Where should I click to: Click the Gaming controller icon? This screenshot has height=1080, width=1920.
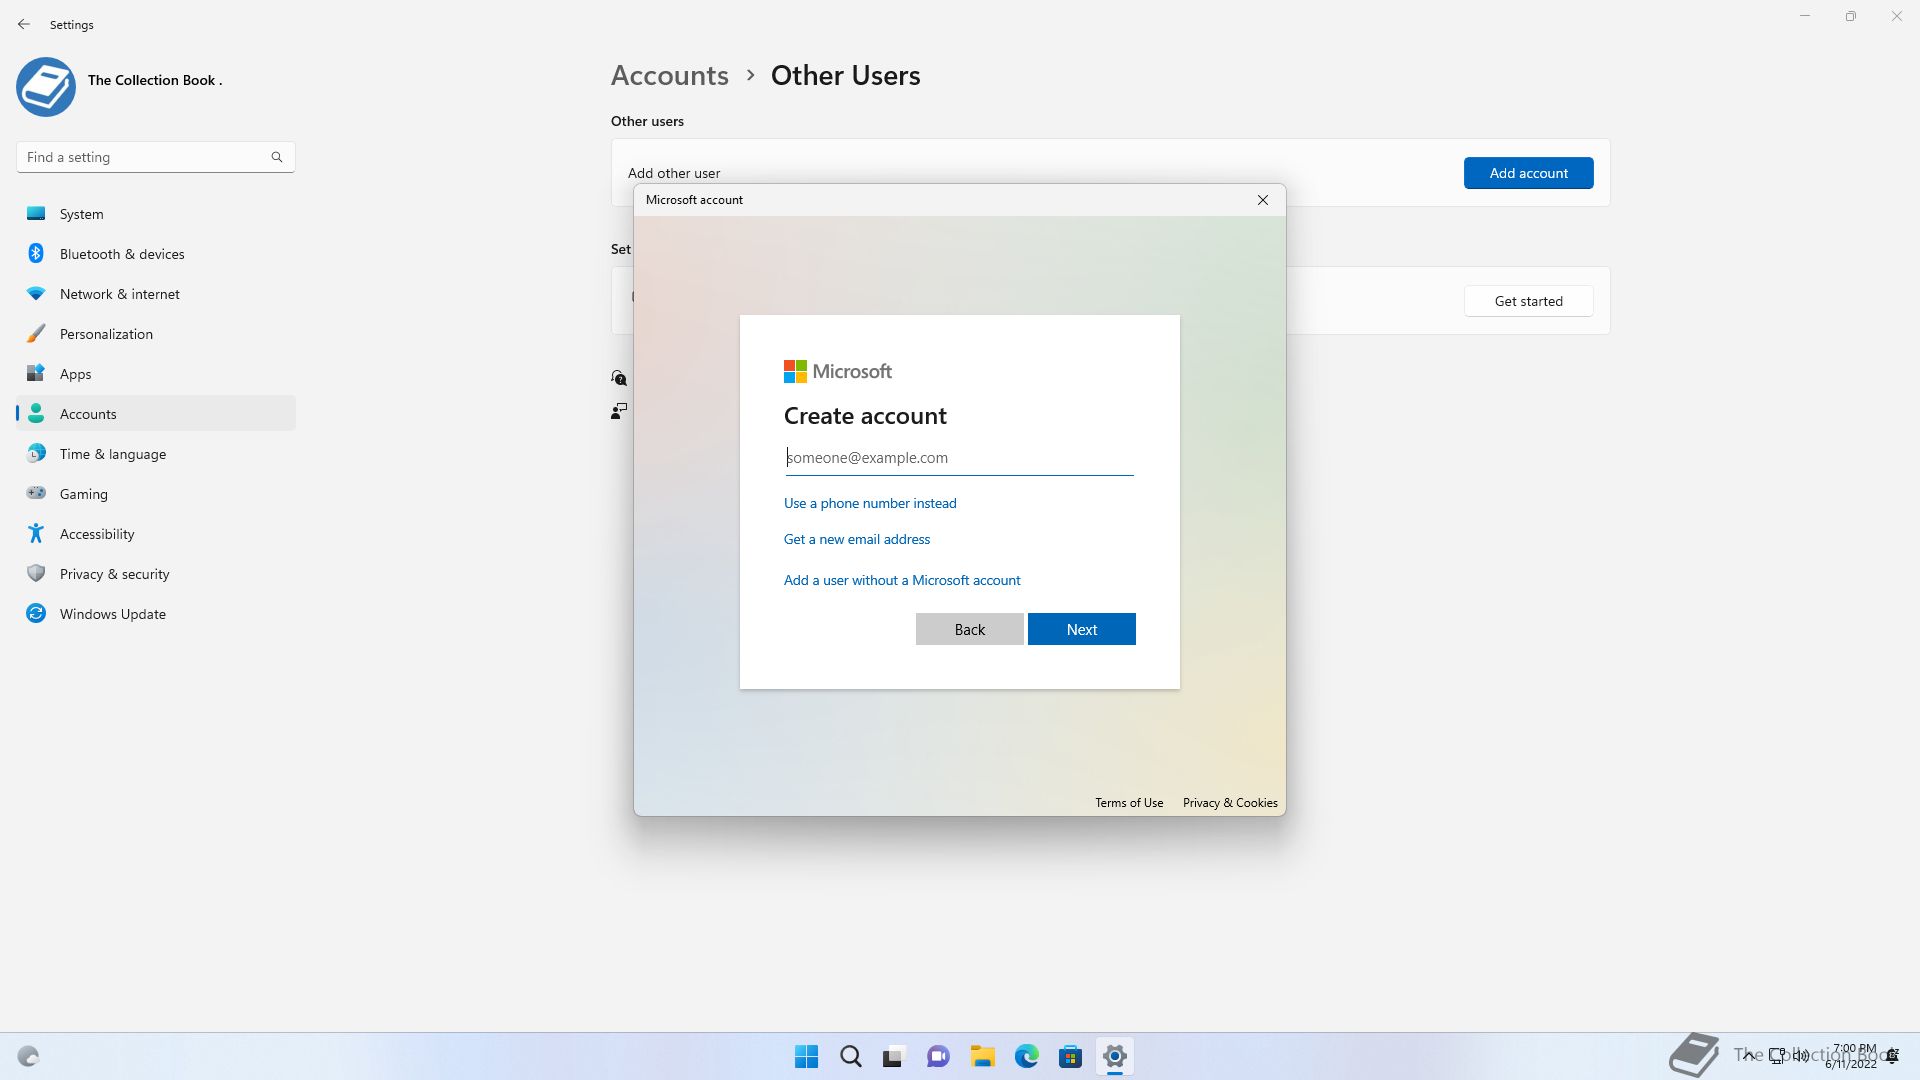(x=36, y=493)
